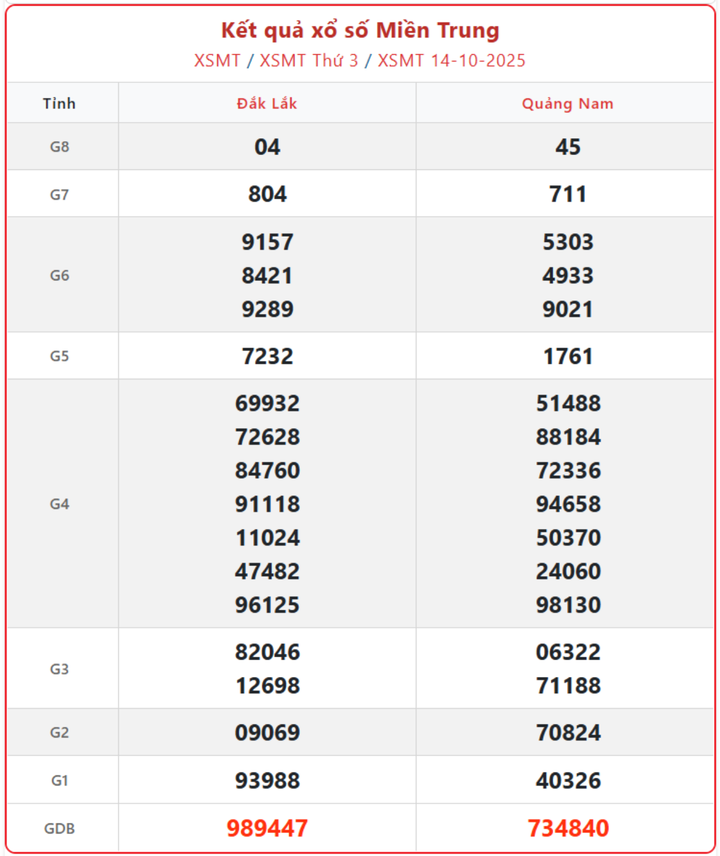
Task: Select Quảng Nam G7 number 711
Action: coord(567,194)
